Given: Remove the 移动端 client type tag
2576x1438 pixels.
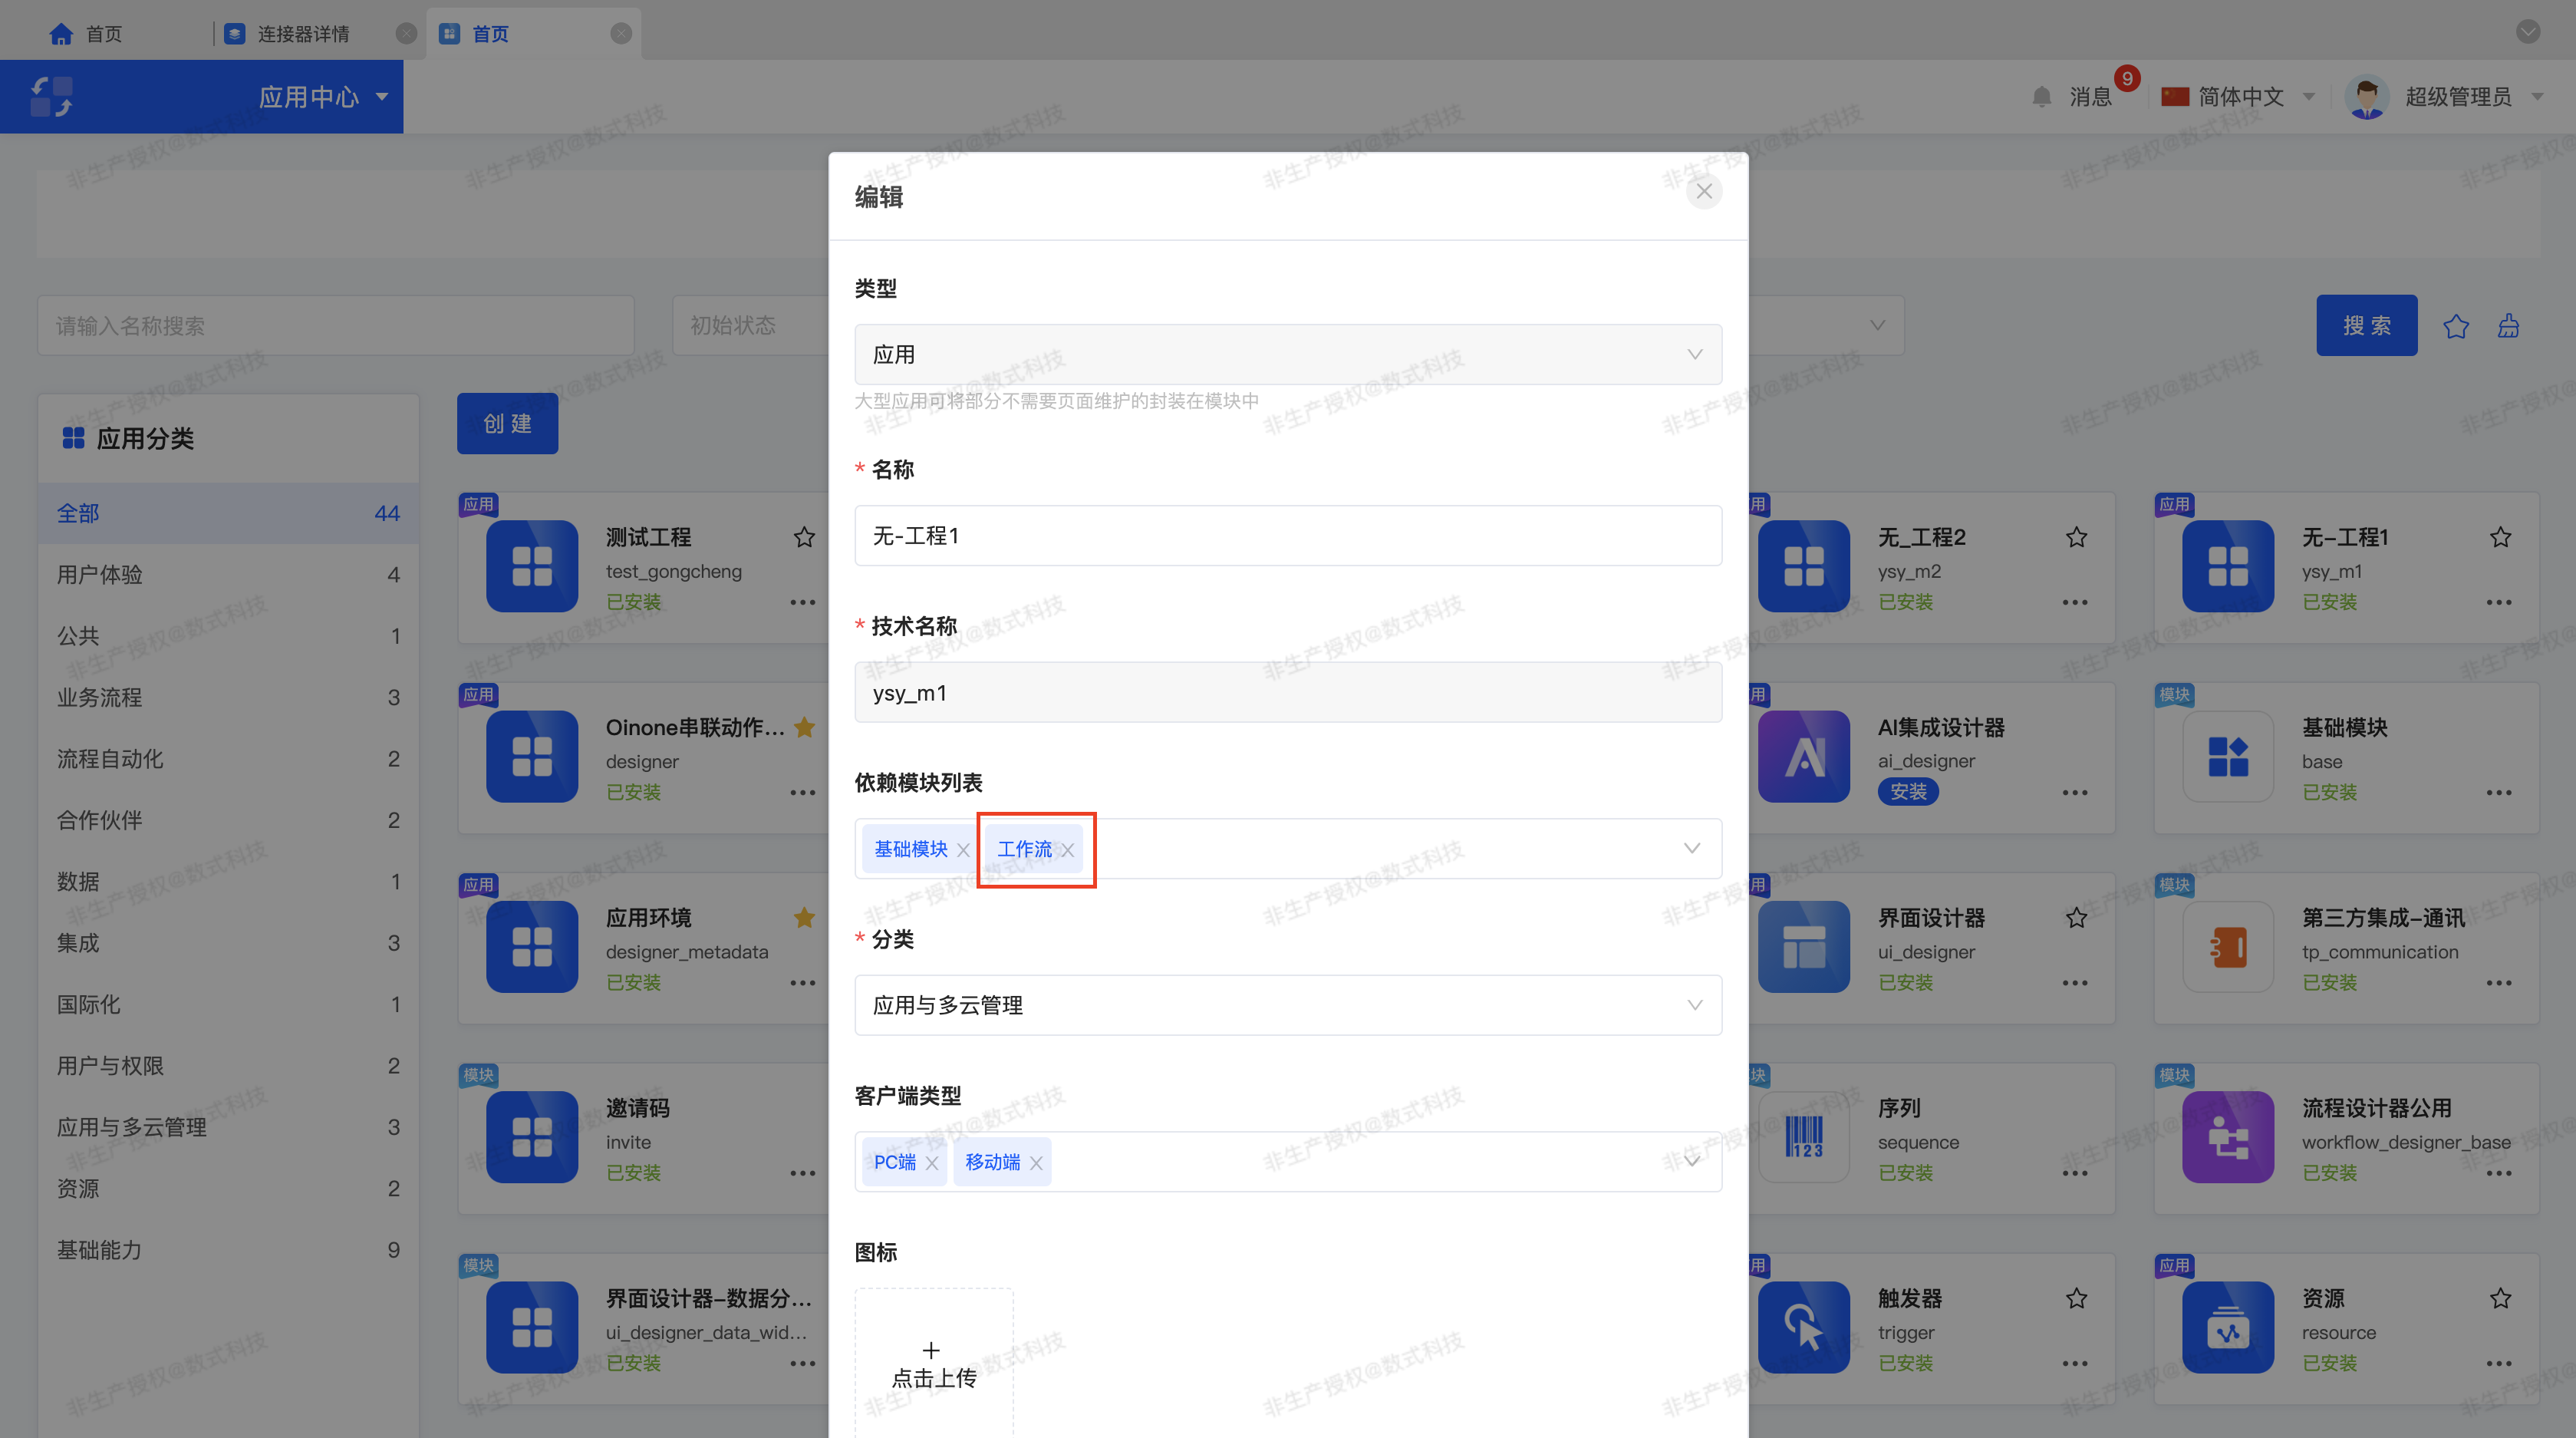Looking at the screenshot, I should [1036, 1163].
